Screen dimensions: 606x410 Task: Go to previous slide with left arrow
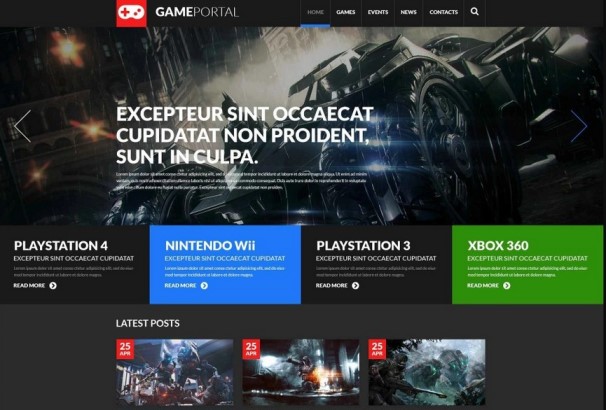[x=22, y=126]
